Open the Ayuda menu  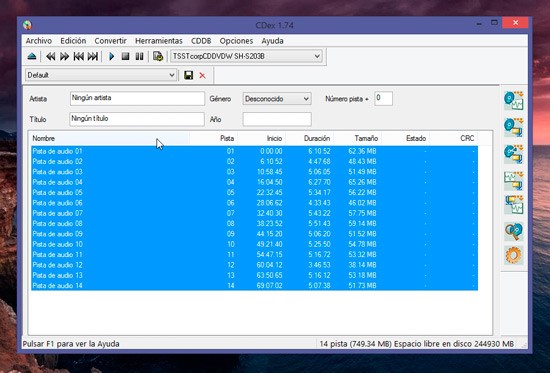pyautogui.click(x=272, y=41)
